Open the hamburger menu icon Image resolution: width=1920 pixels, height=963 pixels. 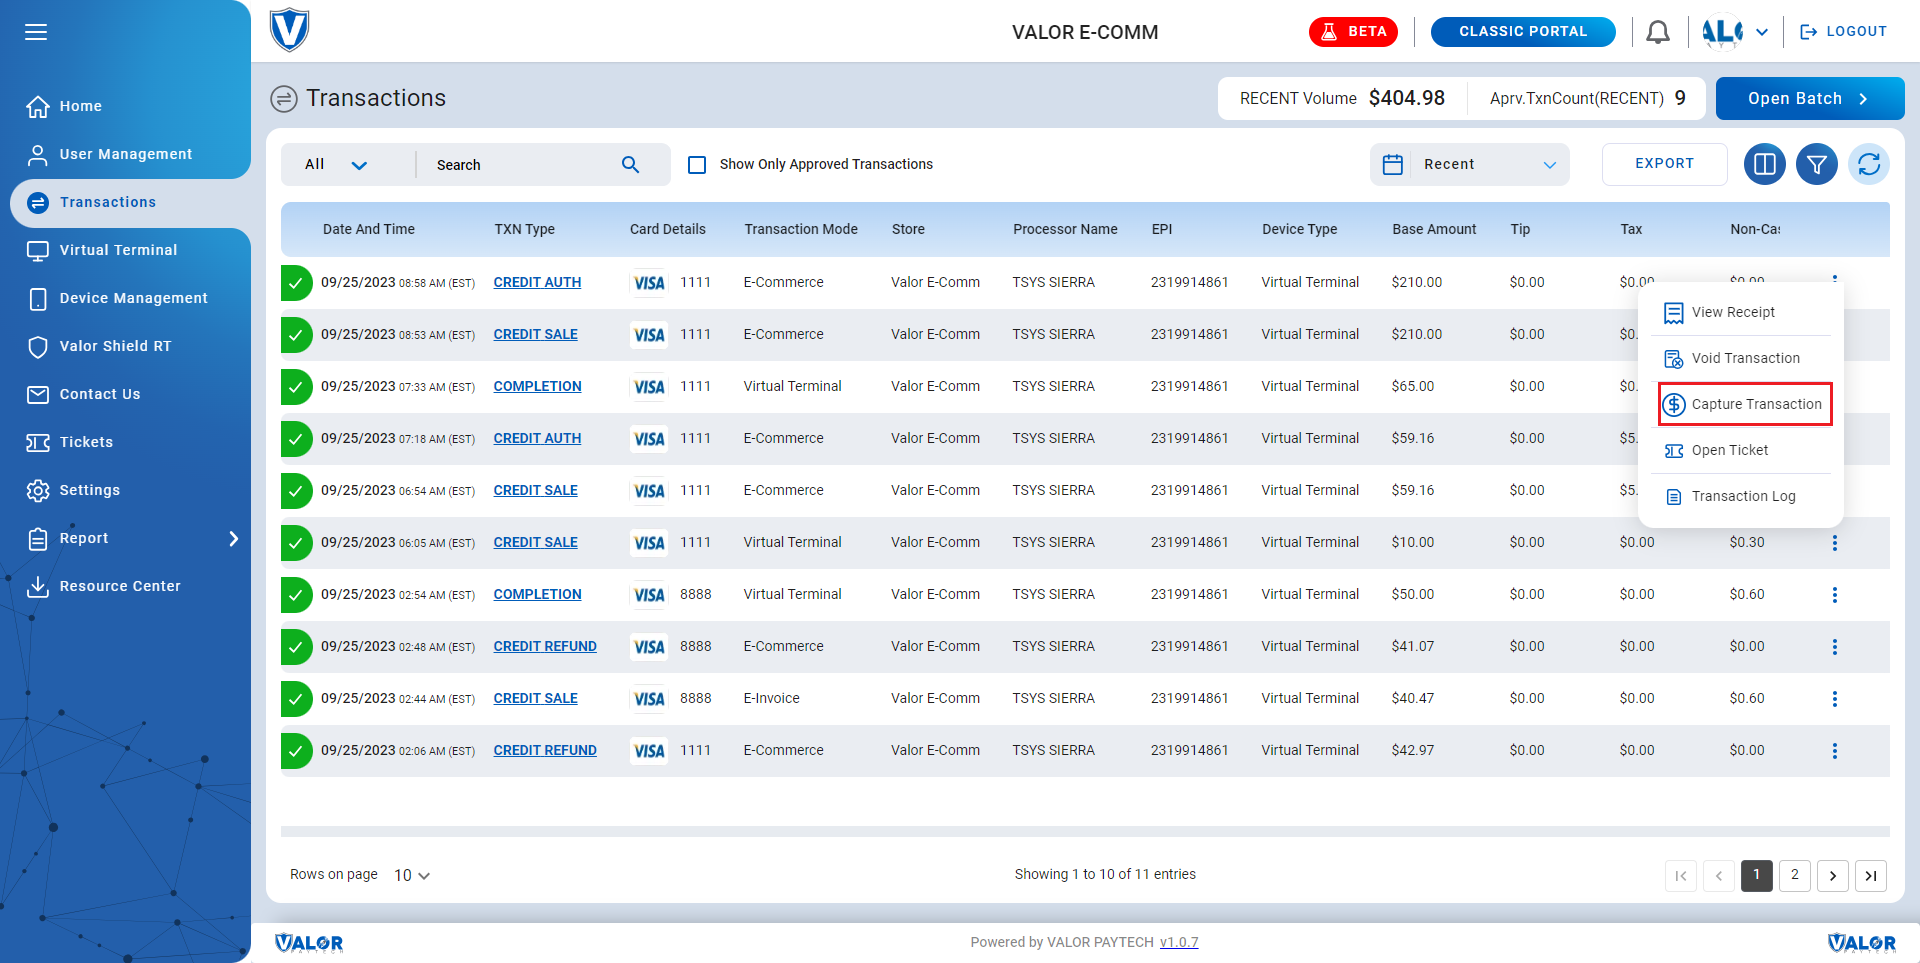point(36,32)
